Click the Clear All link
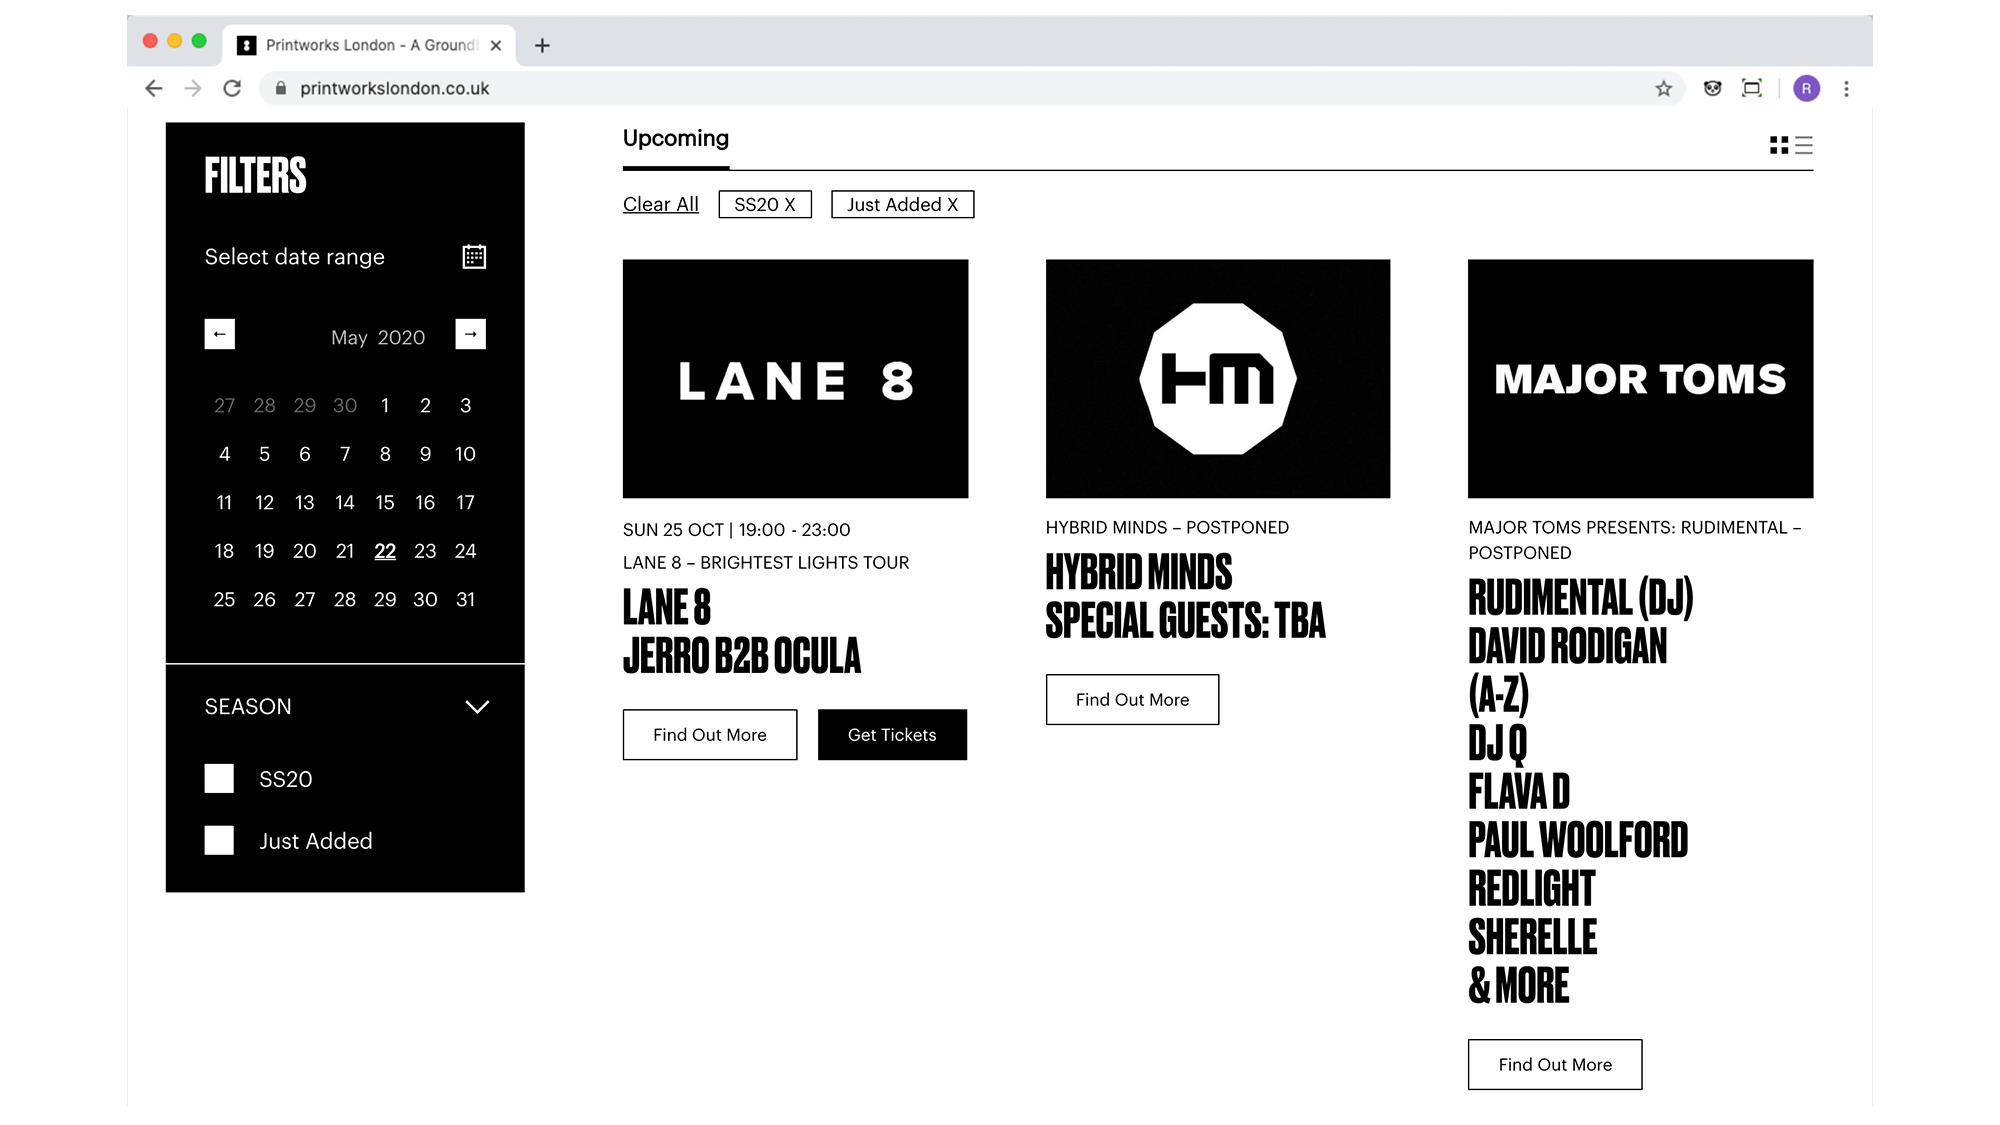Image resolution: width=2000 pixels, height=1125 pixels. pos(660,205)
